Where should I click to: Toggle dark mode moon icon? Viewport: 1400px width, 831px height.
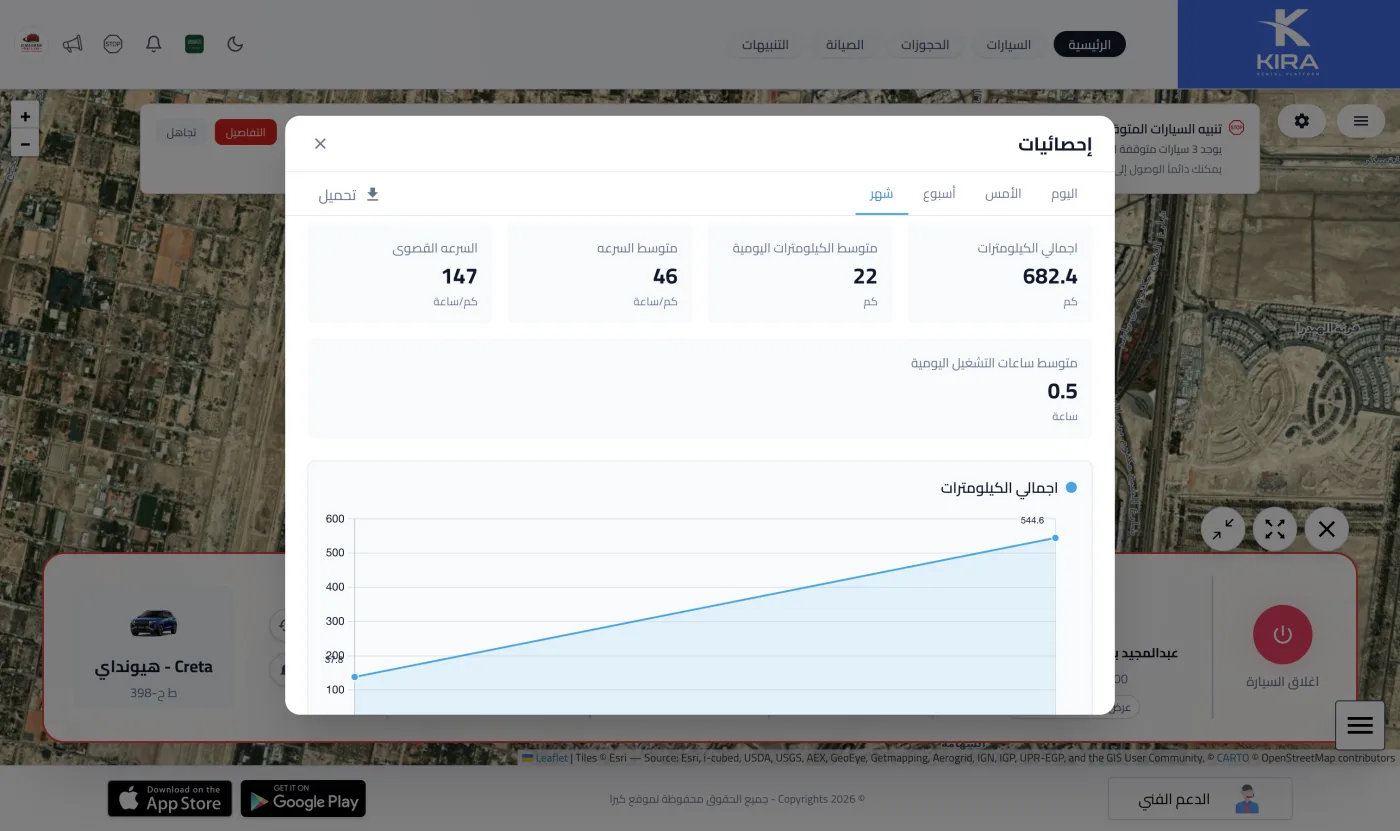point(235,44)
